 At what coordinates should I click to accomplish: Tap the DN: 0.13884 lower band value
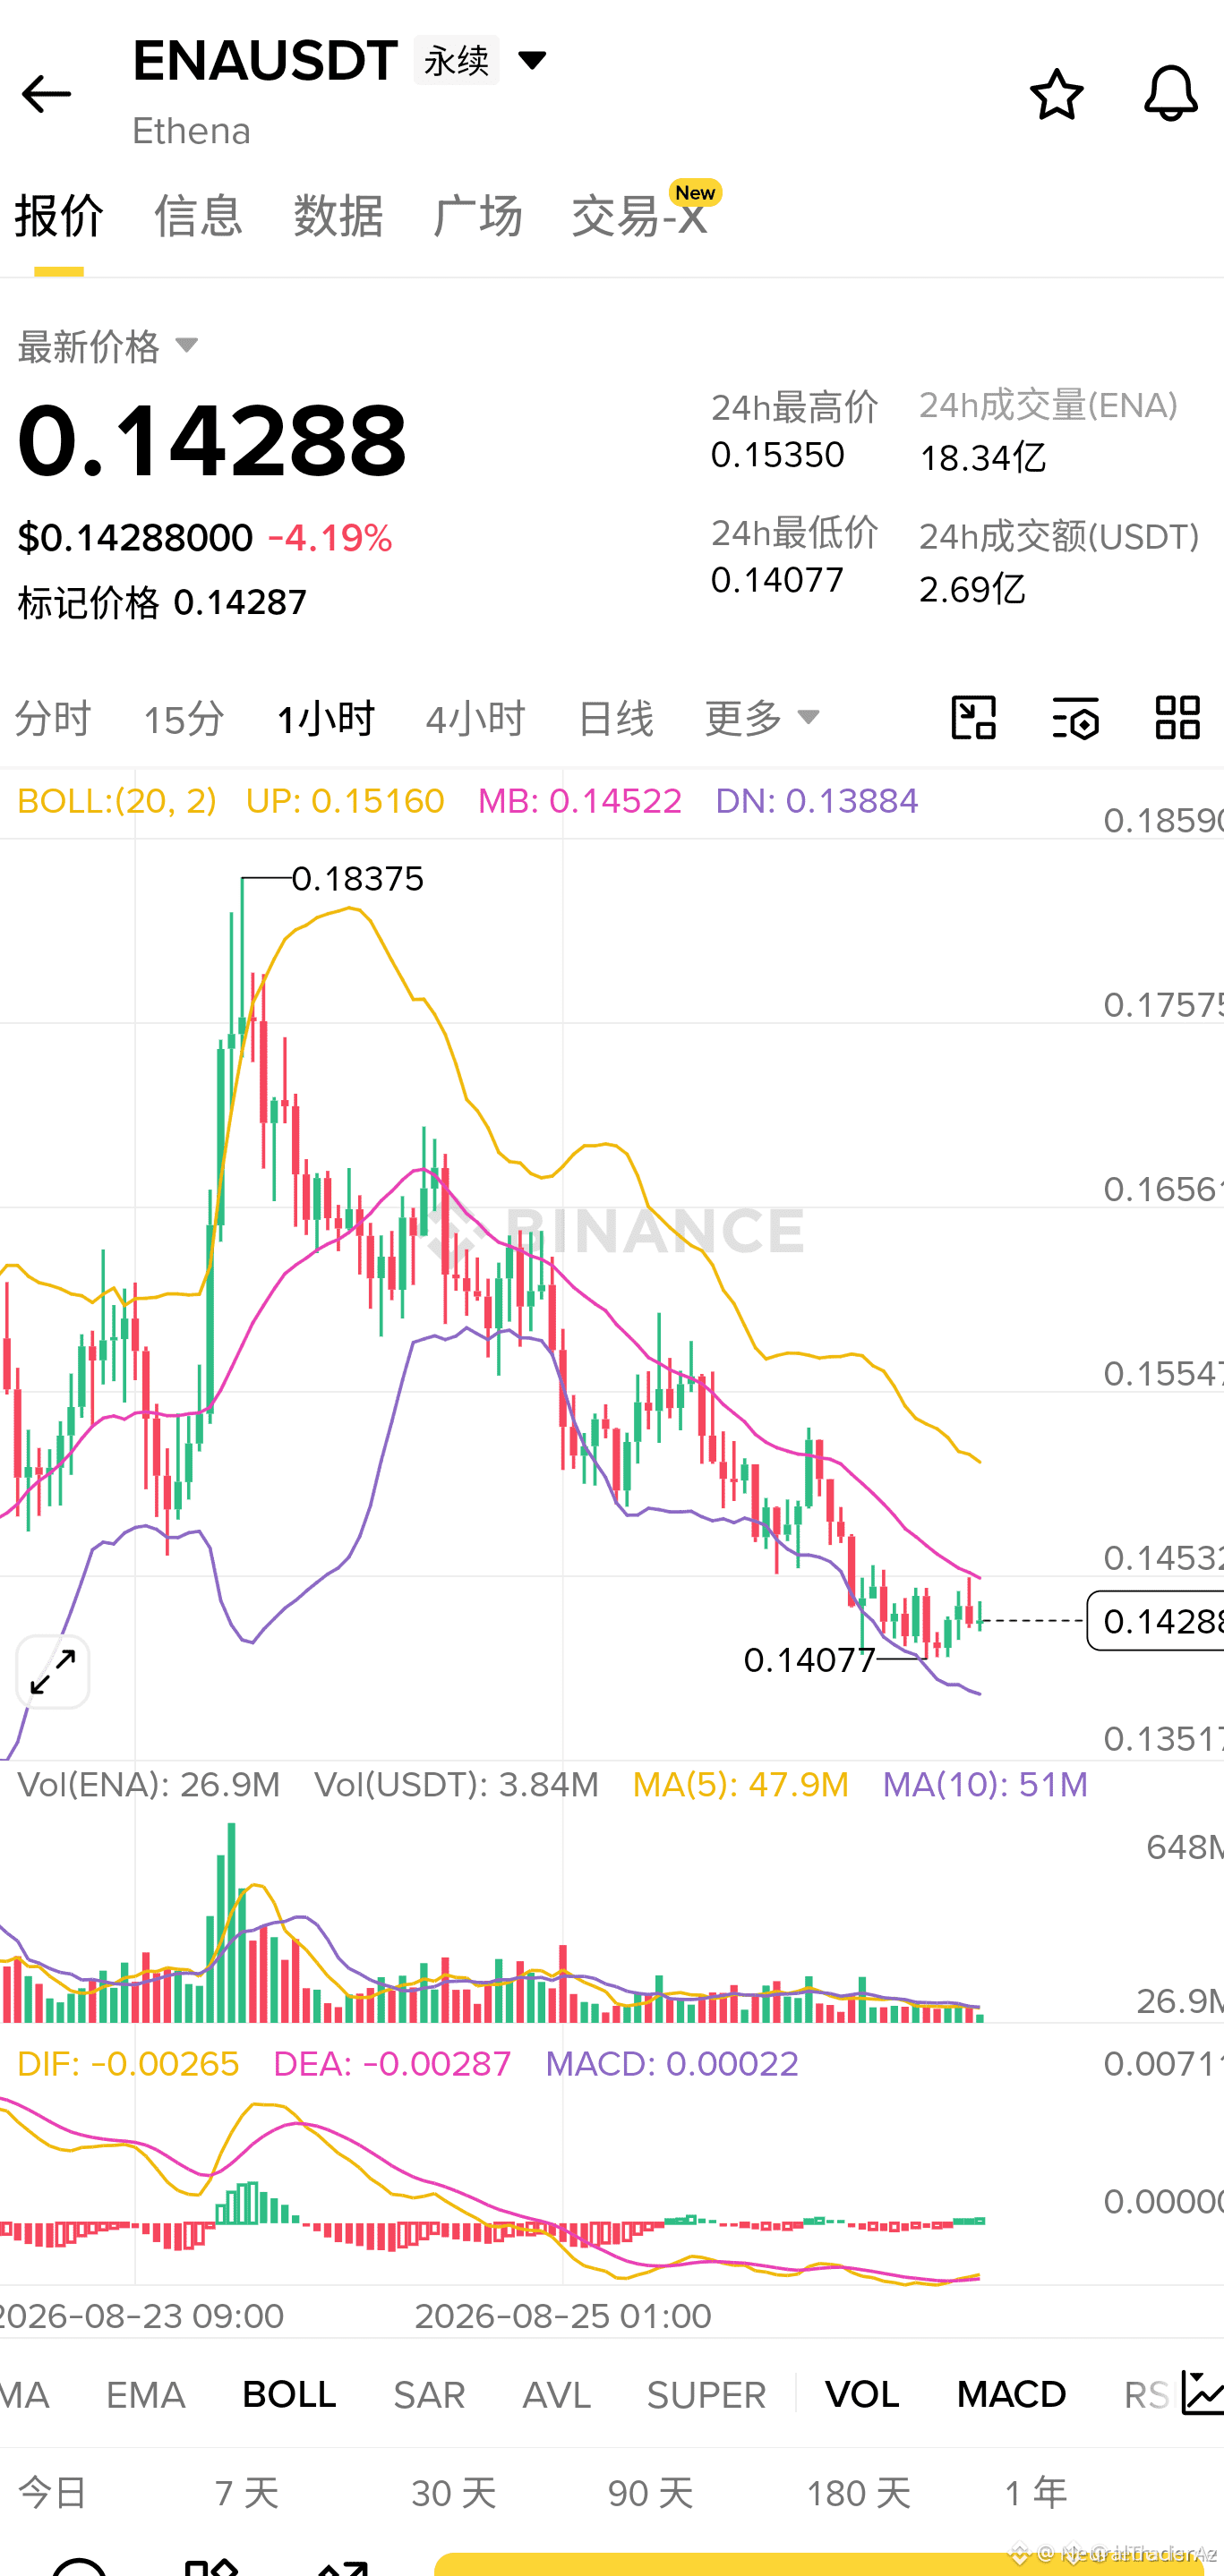tap(817, 801)
